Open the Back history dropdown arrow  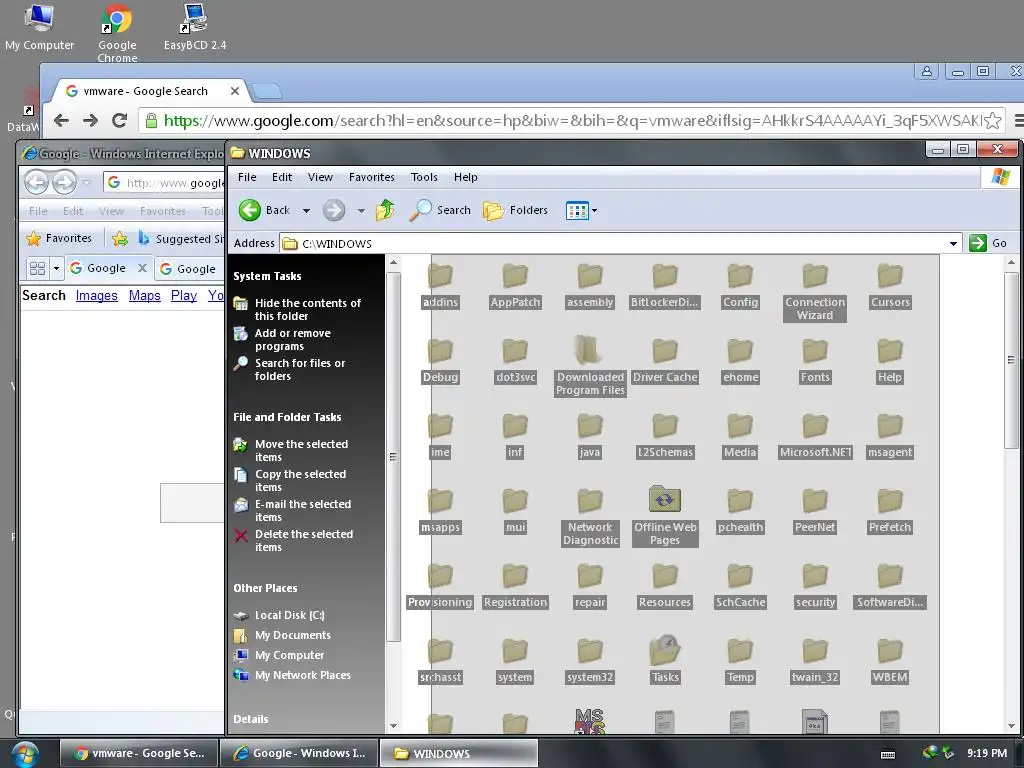pos(306,210)
